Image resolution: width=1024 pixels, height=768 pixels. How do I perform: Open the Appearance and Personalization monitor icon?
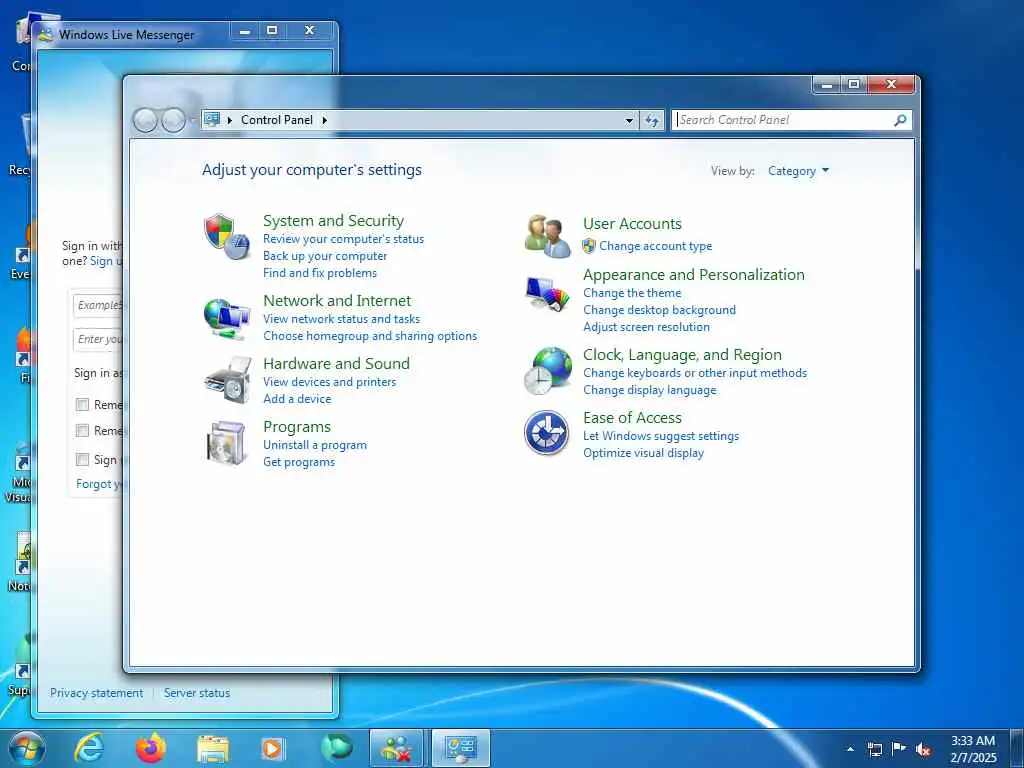click(547, 295)
